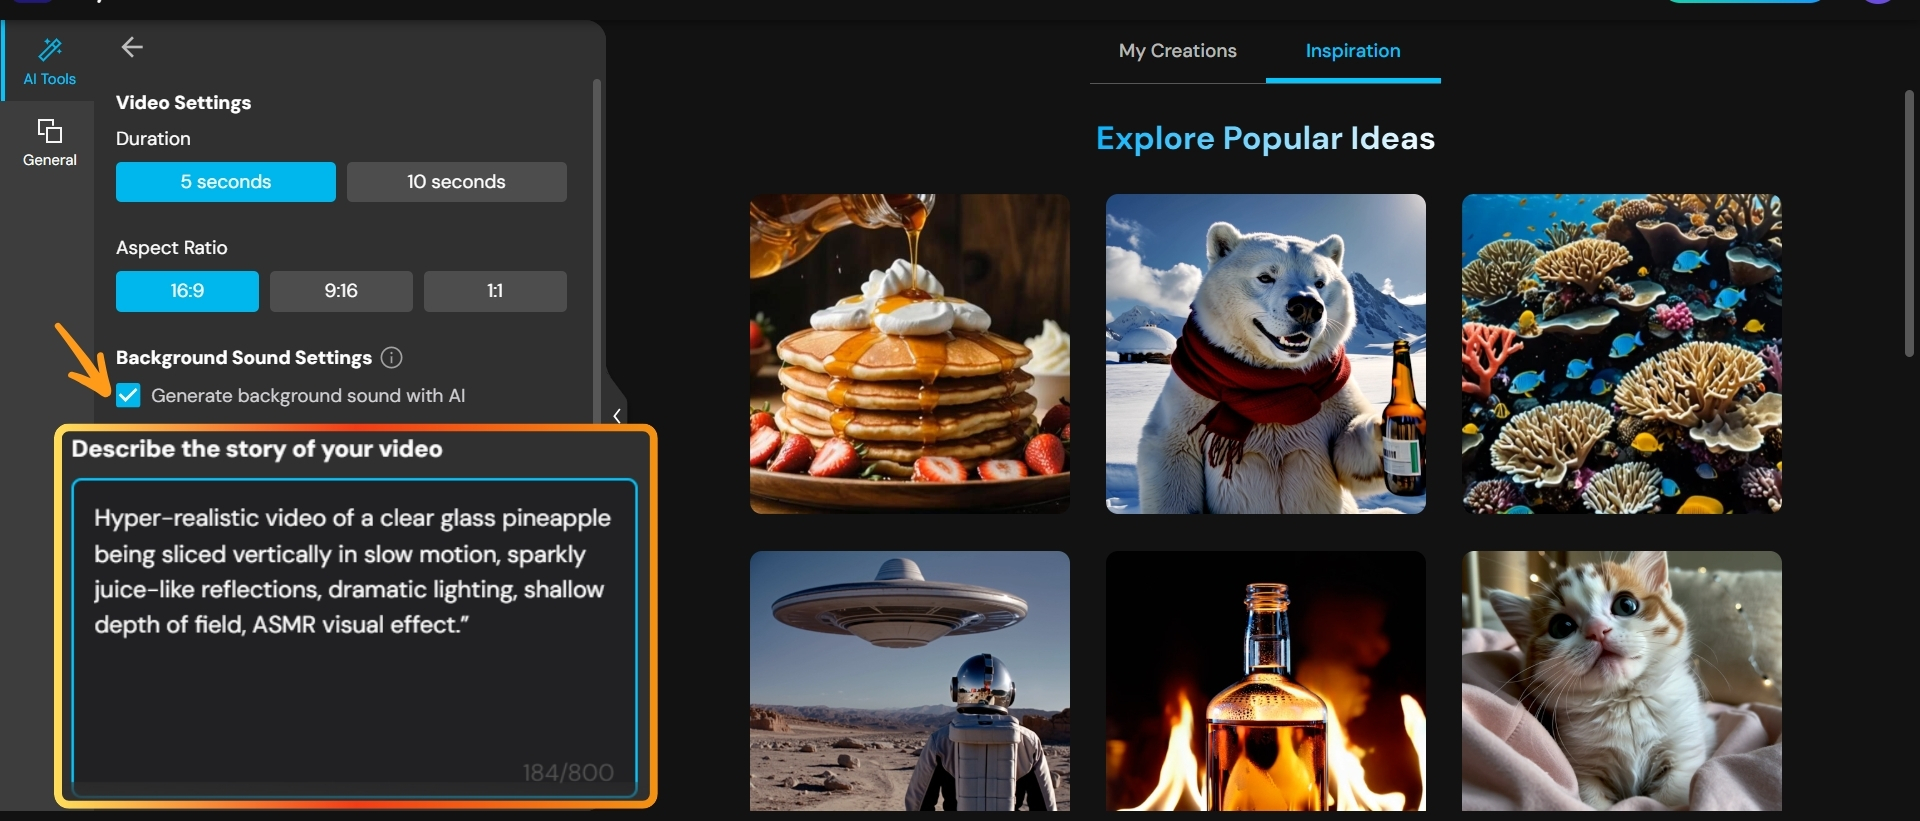Open the kitten inspiration thumbnail
The image size is (1920, 821).
(x=1622, y=681)
